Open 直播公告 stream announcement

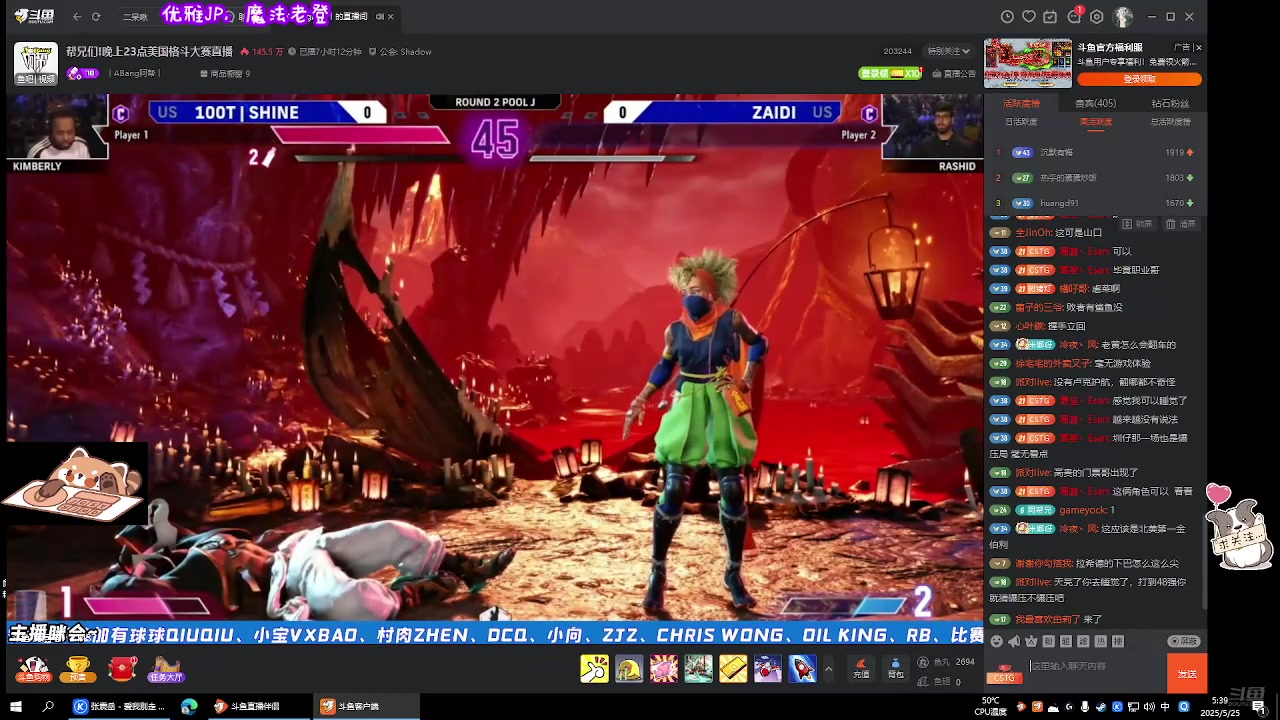(954, 74)
